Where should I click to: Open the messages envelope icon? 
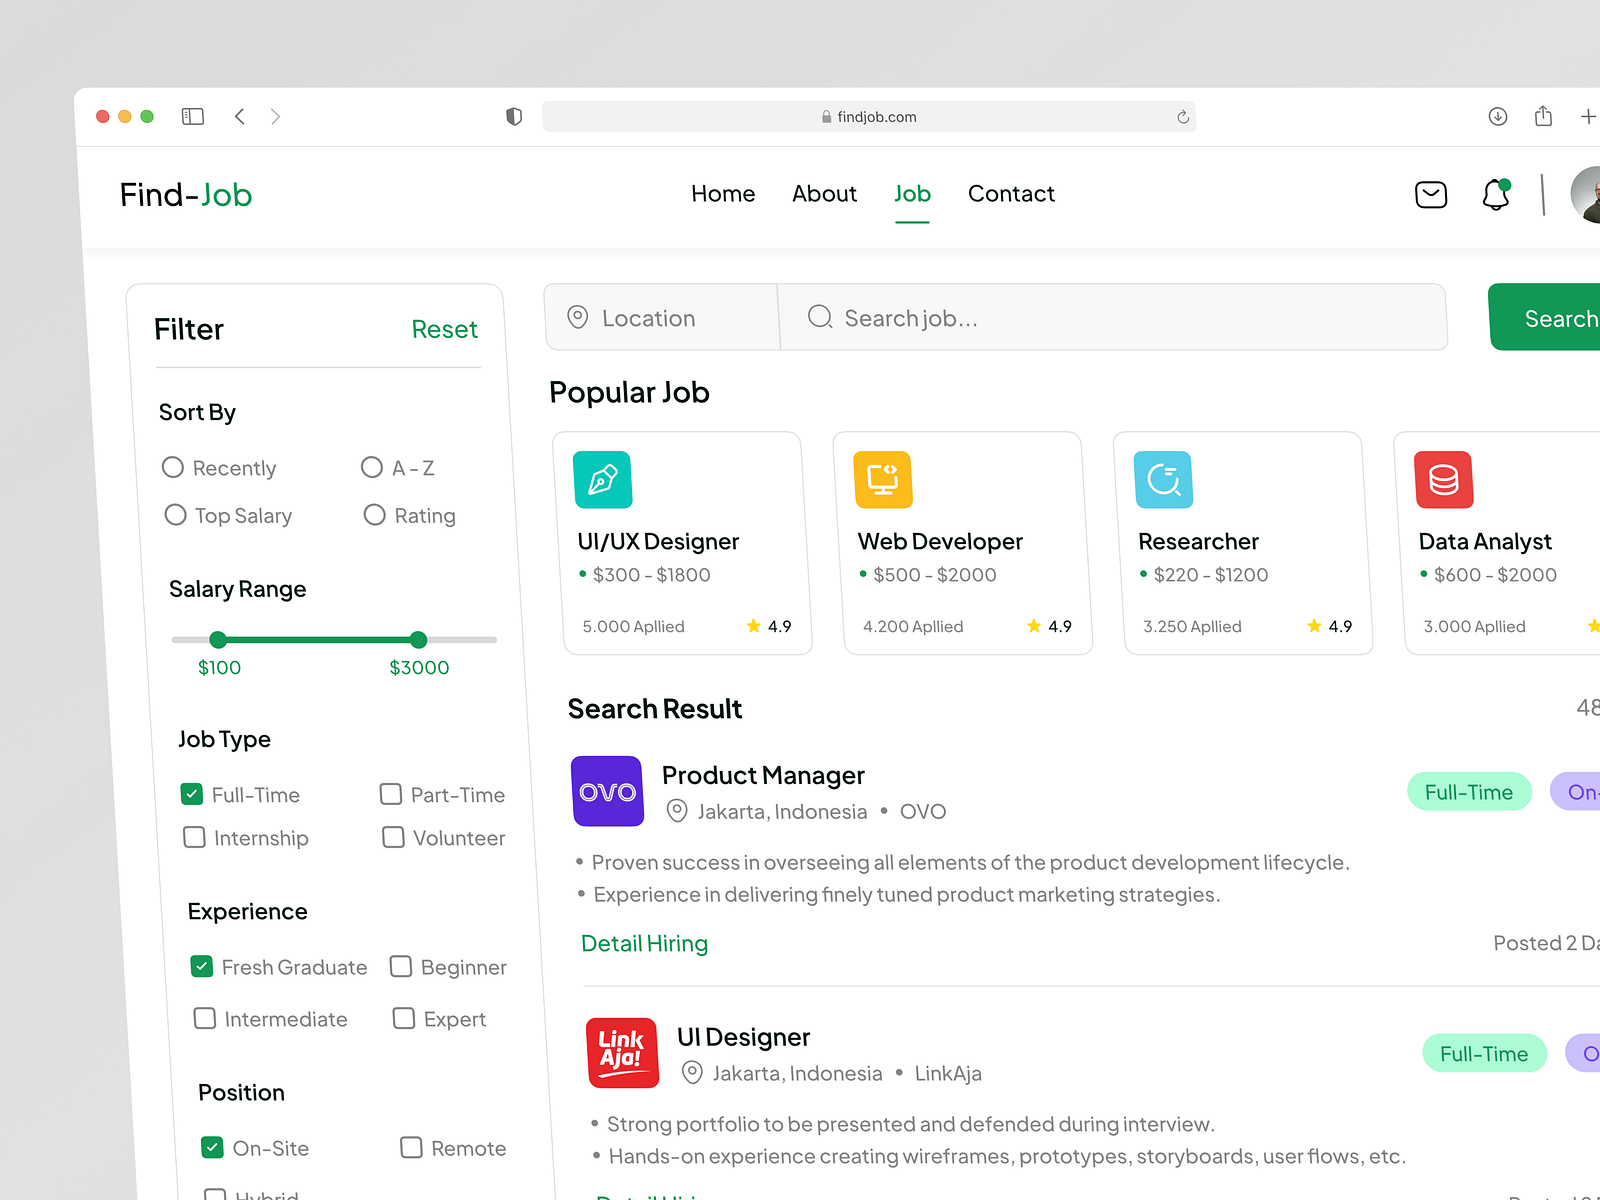pos(1431,194)
